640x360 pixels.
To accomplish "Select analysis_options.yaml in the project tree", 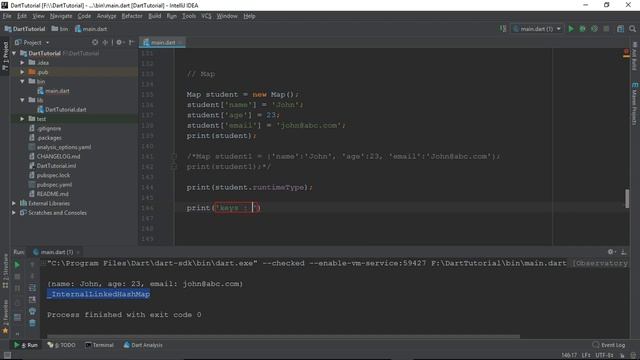I will (x=60, y=147).
